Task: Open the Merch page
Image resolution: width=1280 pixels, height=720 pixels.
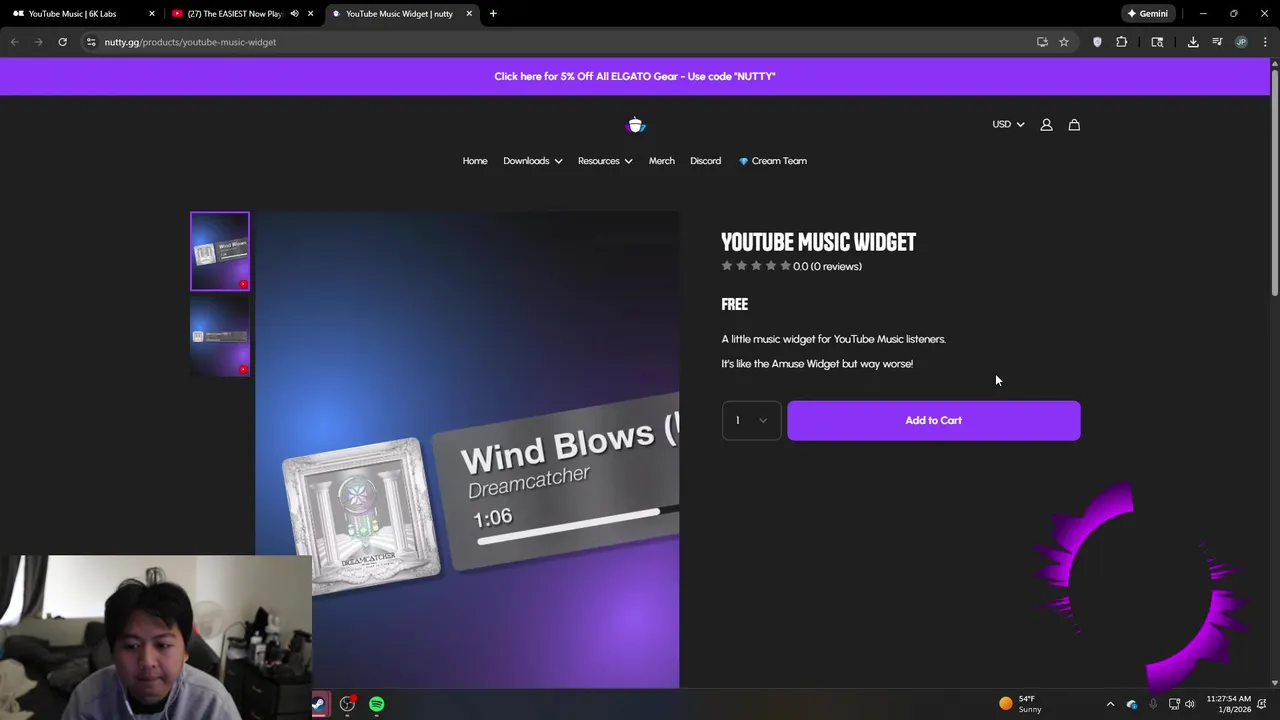Action: (661, 161)
